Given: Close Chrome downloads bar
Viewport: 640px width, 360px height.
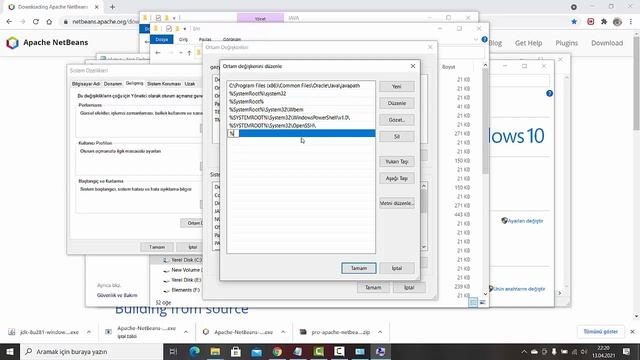Looking at the screenshot, I should point(632,331).
